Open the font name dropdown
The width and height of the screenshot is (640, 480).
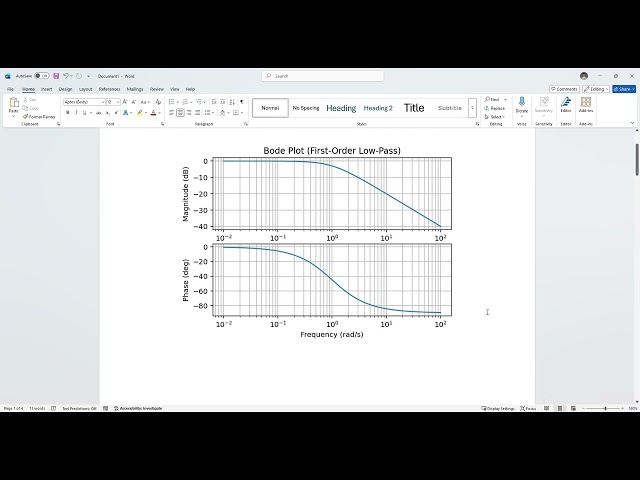tap(103, 102)
